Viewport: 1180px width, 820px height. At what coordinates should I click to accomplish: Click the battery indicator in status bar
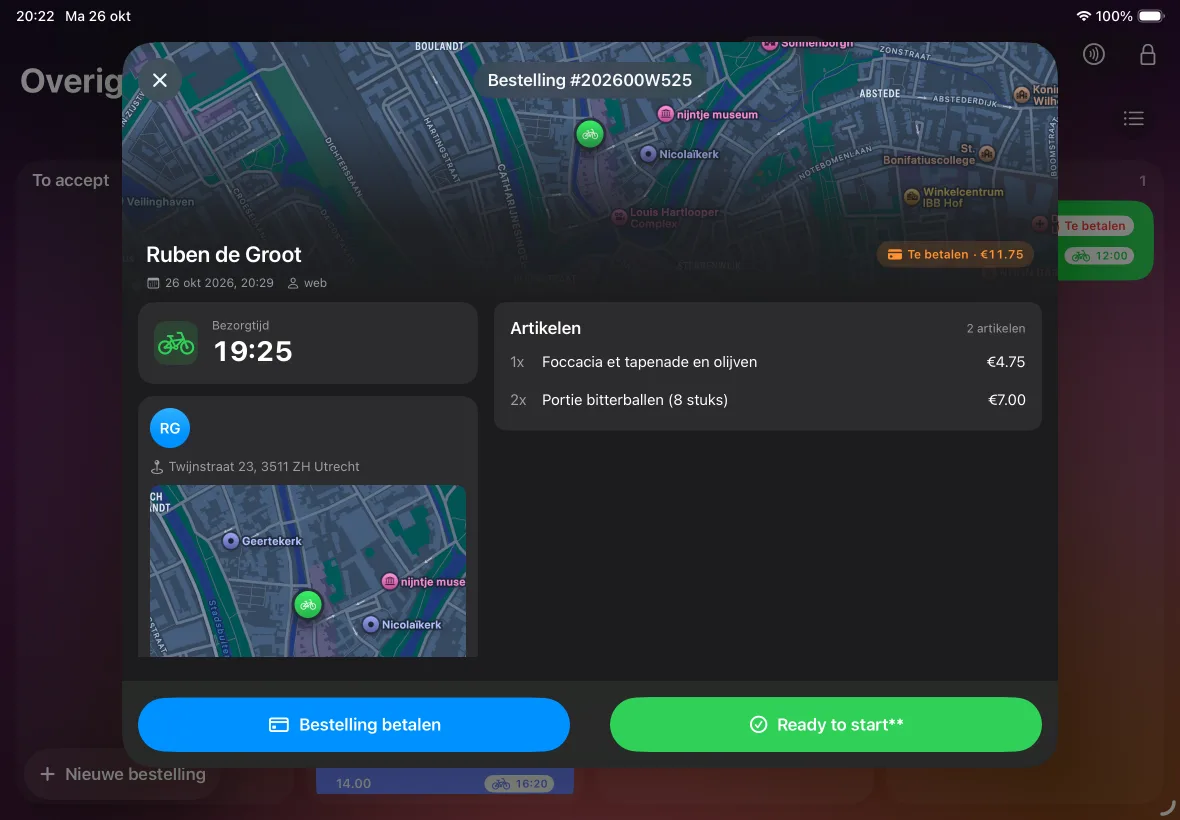tap(1151, 16)
